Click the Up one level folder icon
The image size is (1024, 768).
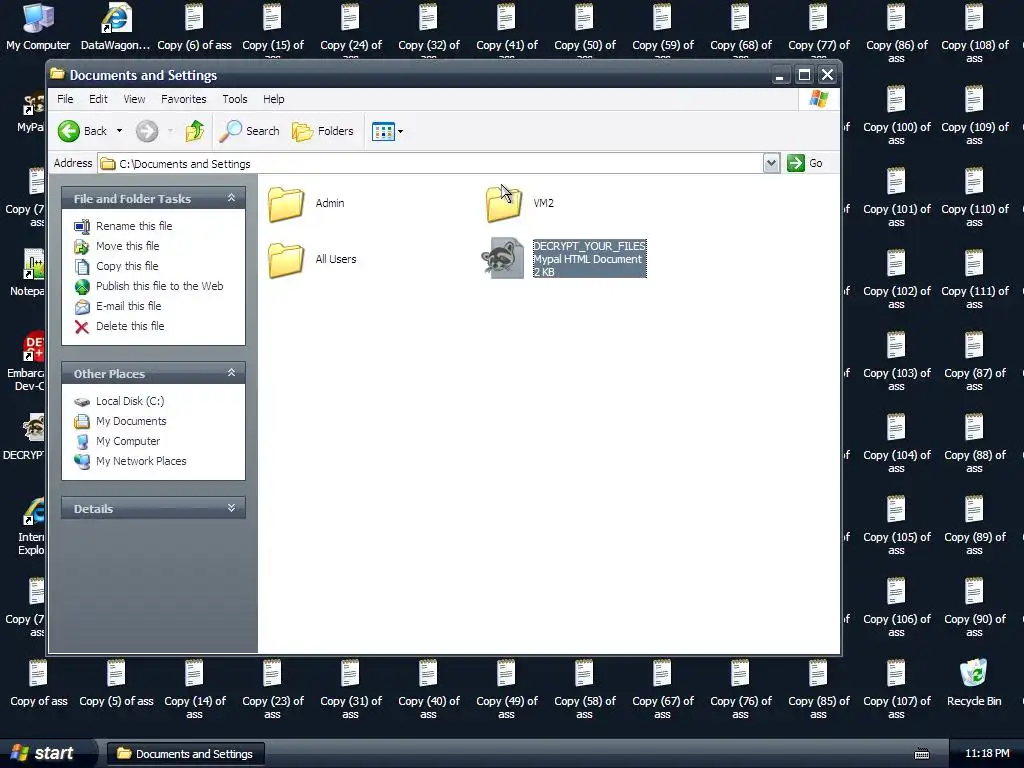click(194, 131)
